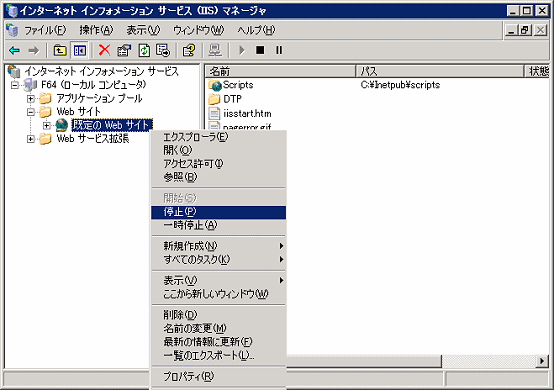Select the アプリケーション プール tree item
This screenshot has width=554, height=390.
click(x=99, y=98)
